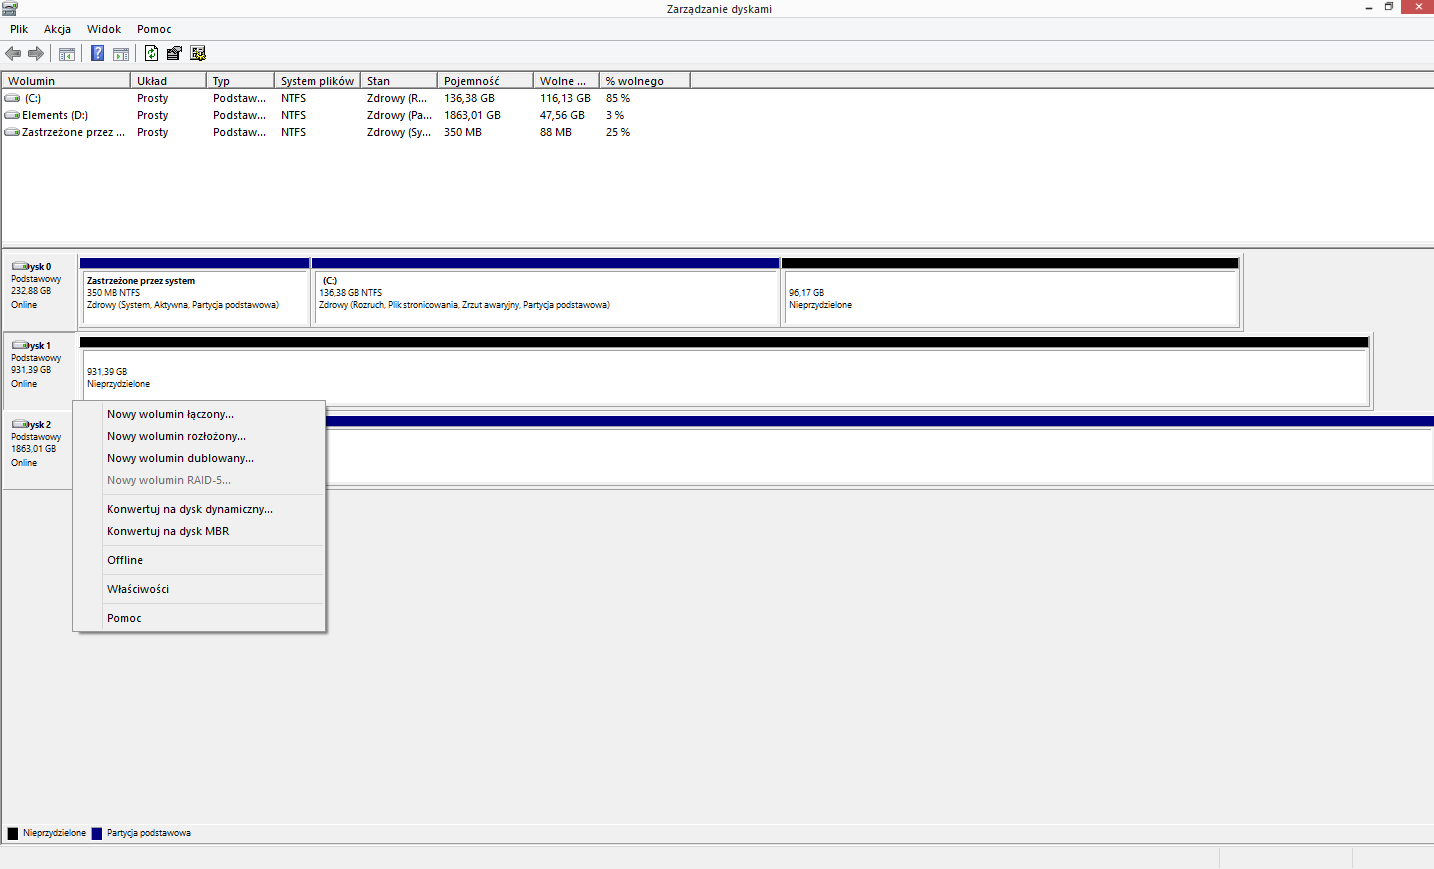1434x869 pixels.
Task: Toggle the console tree pane icon
Action: click(x=67, y=54)
